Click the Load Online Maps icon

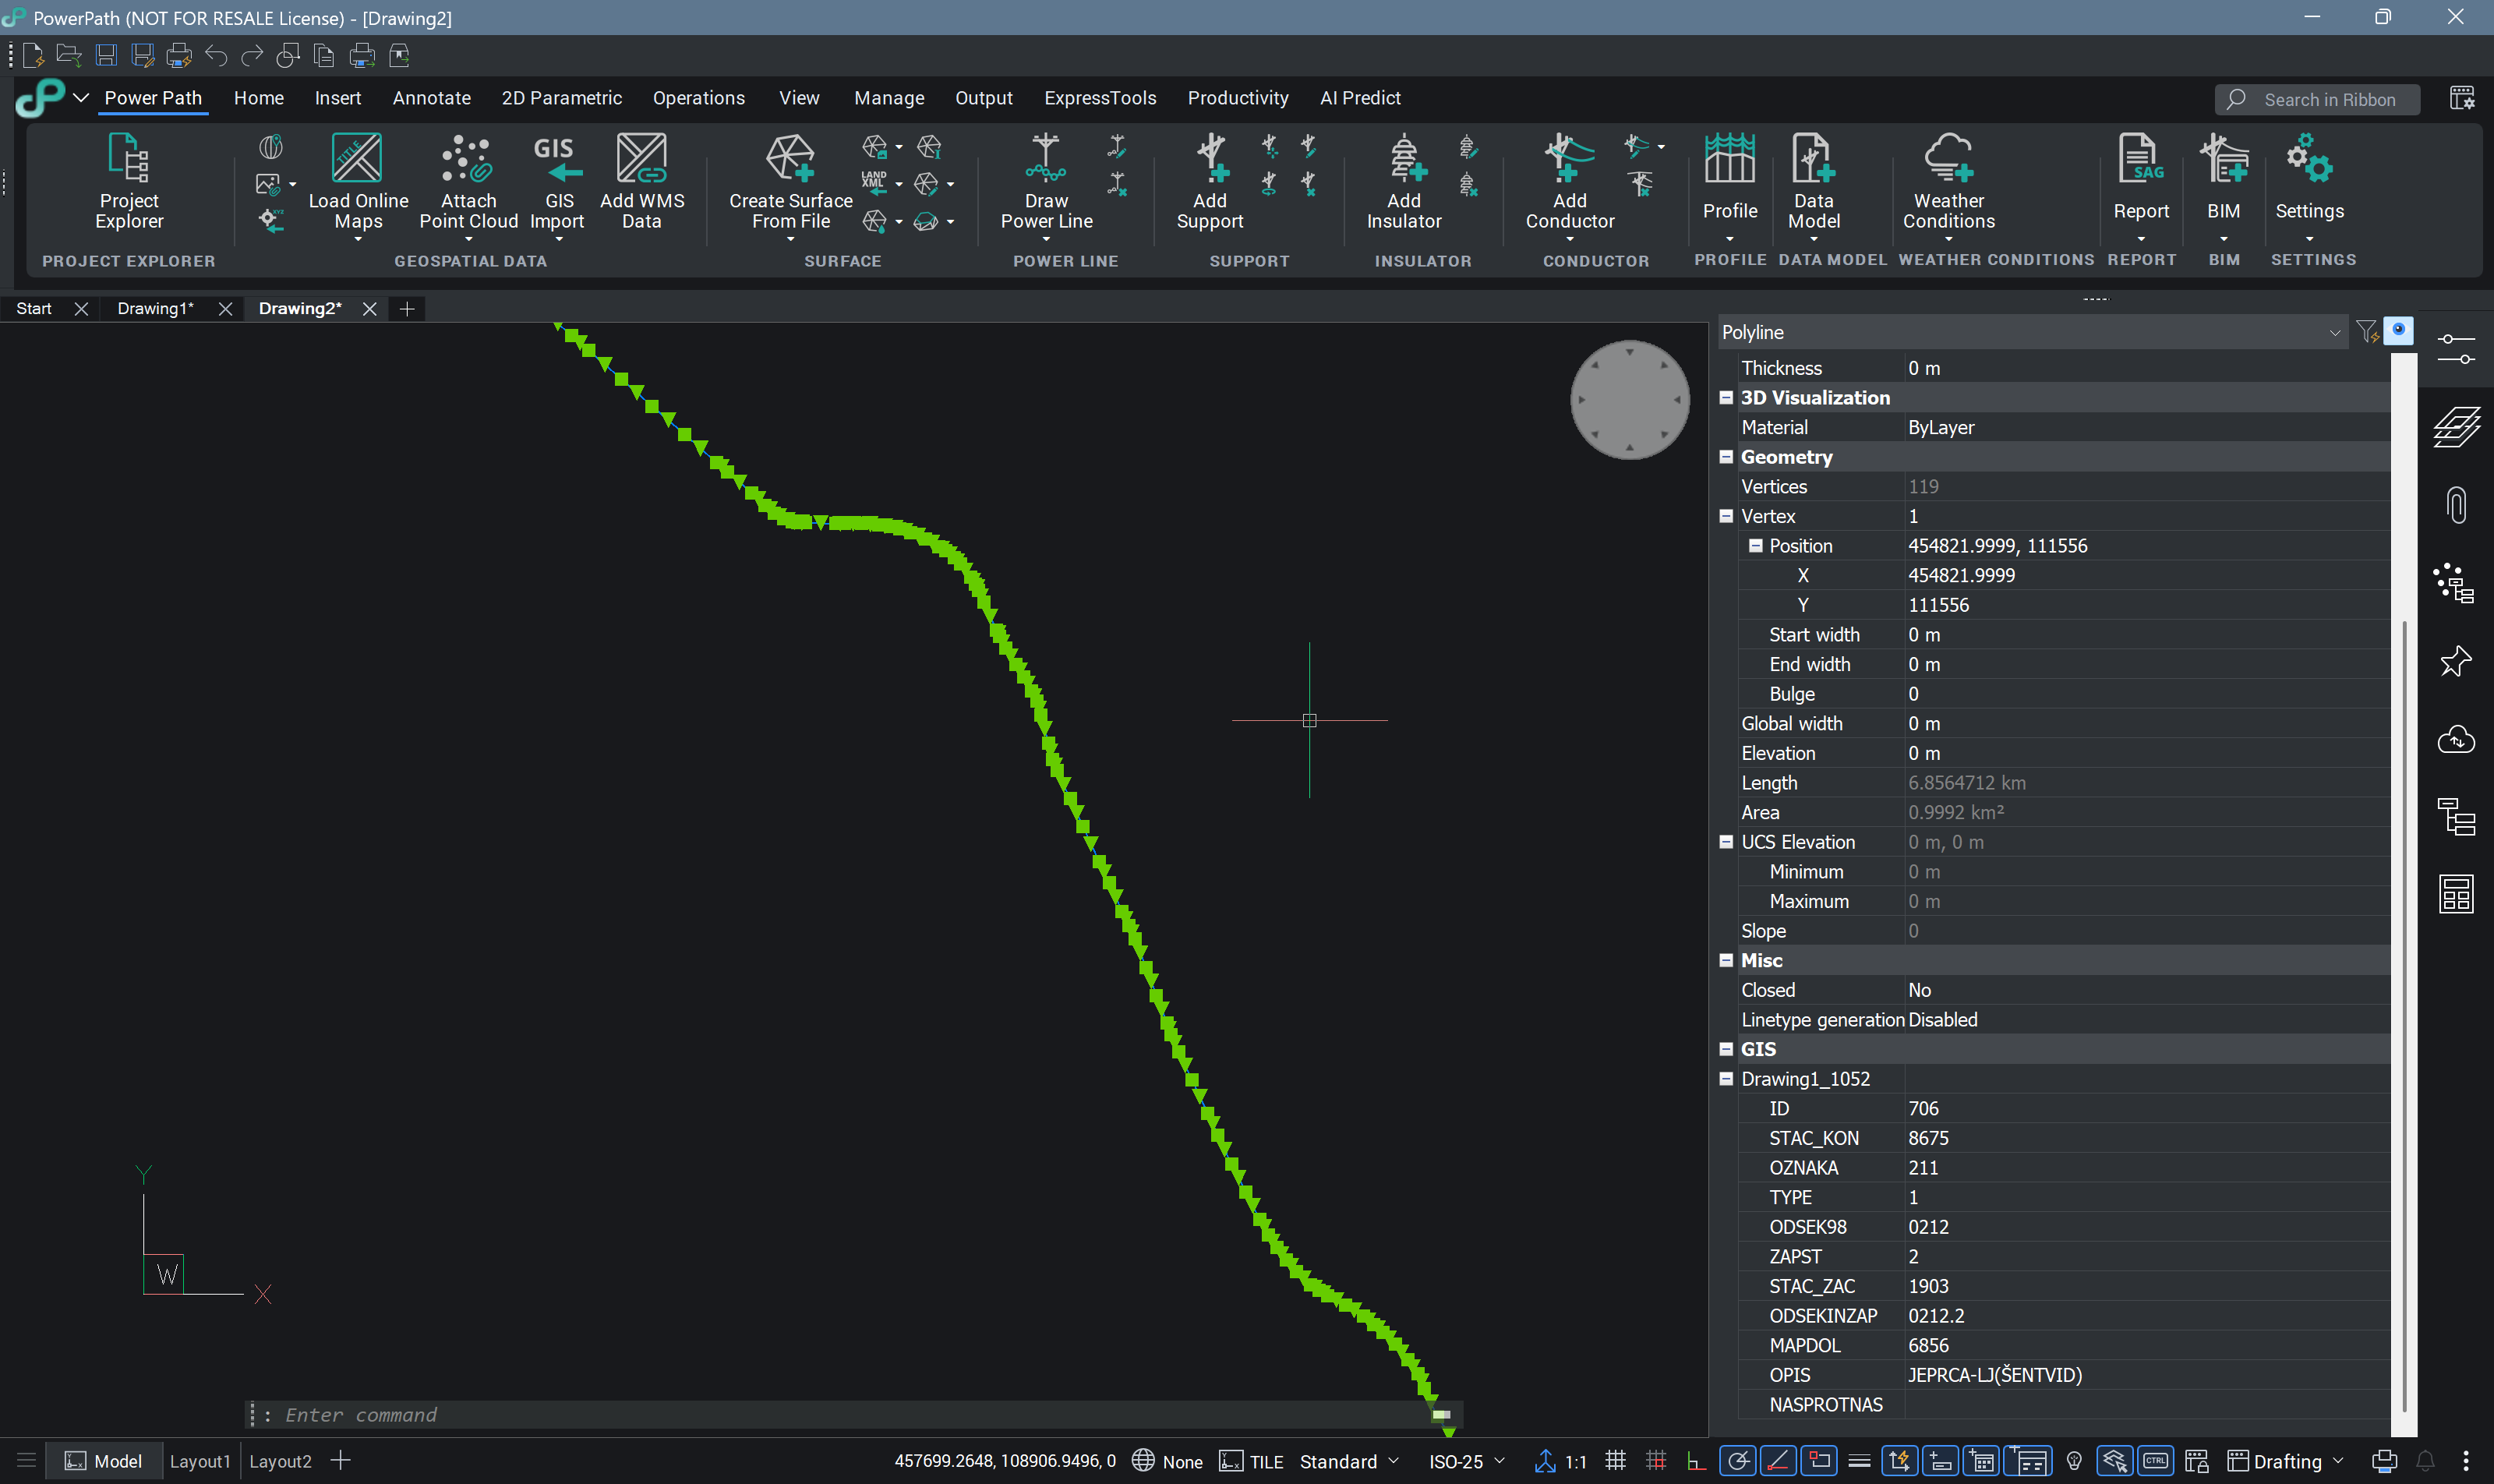pyautogui.click(x=357, y=159)
